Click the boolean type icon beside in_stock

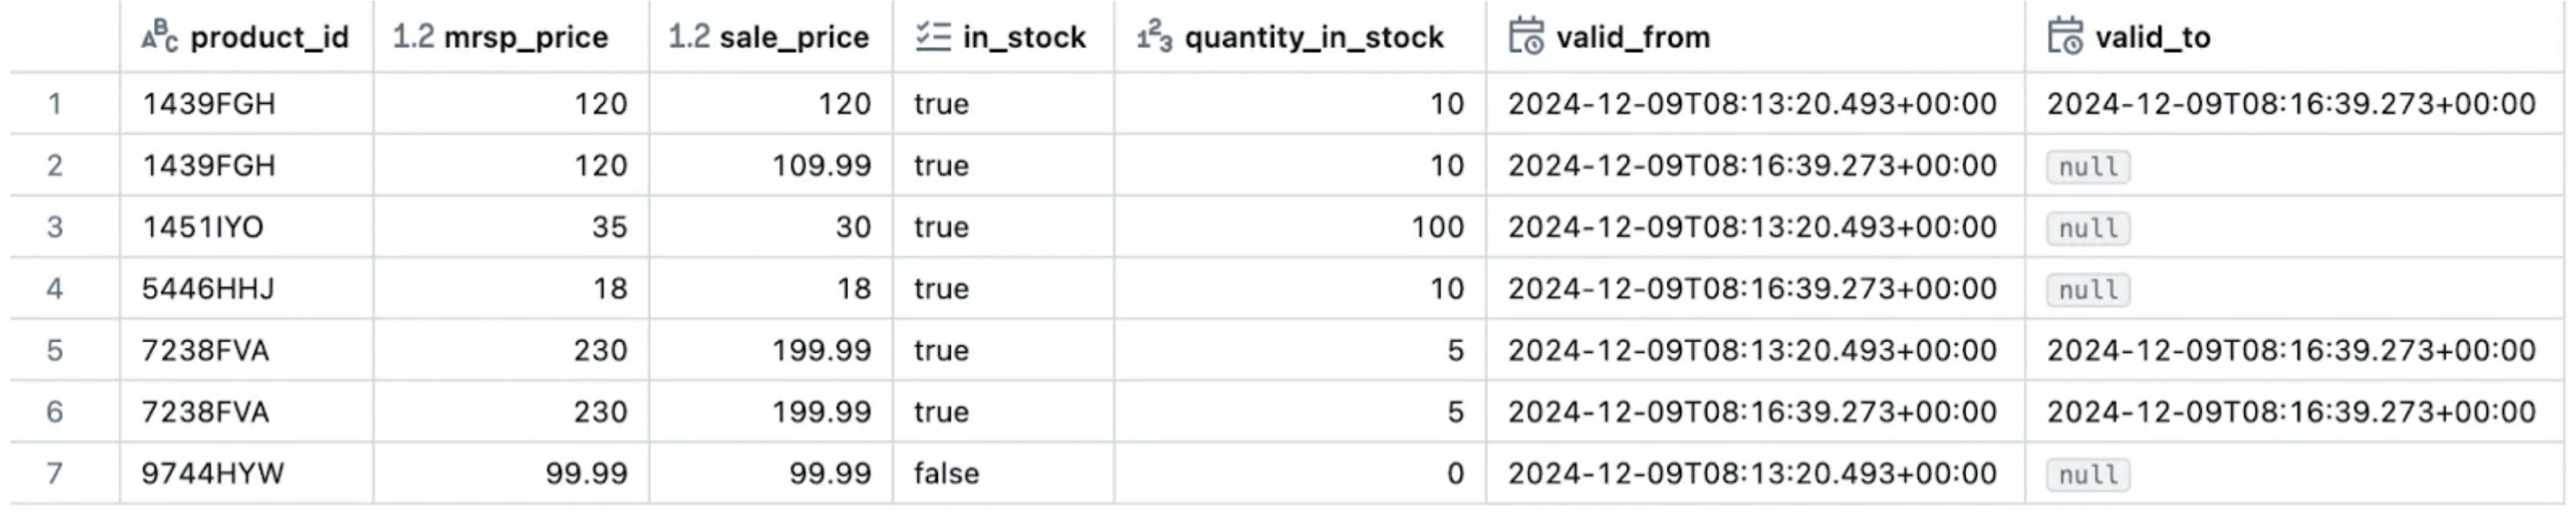(x=932, y=37)
